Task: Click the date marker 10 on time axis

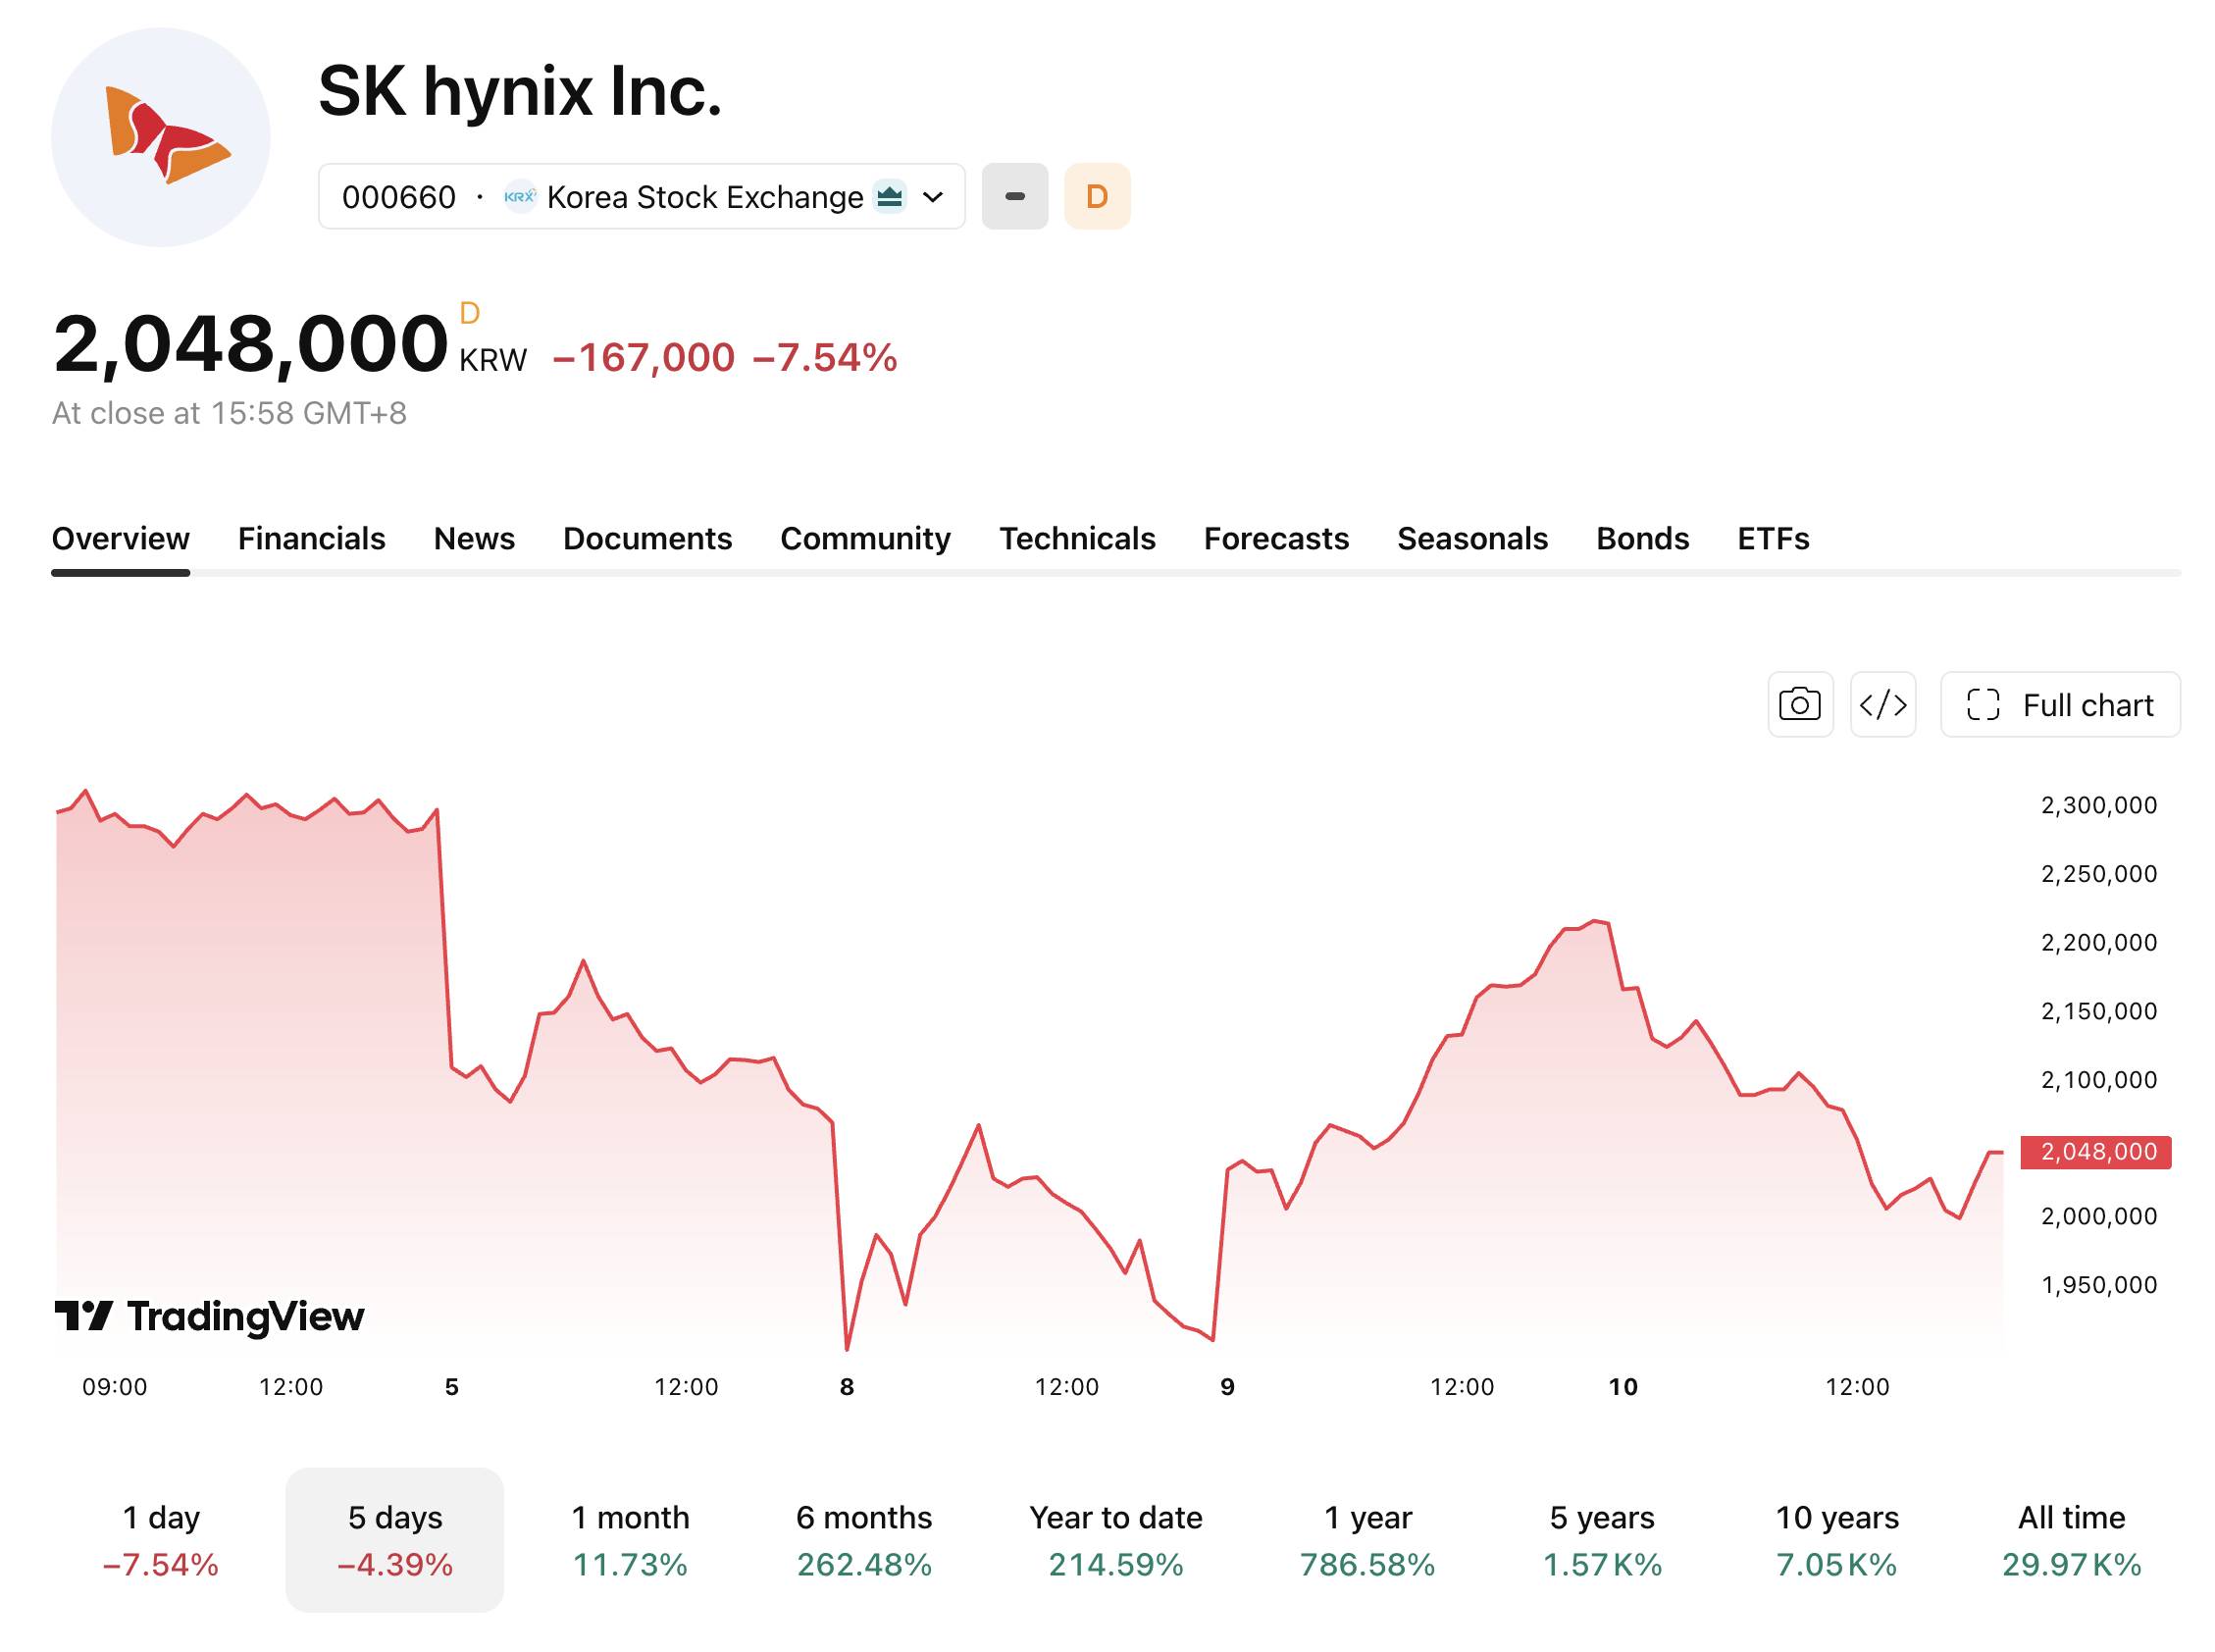Action: (x=1622, y=1386)
